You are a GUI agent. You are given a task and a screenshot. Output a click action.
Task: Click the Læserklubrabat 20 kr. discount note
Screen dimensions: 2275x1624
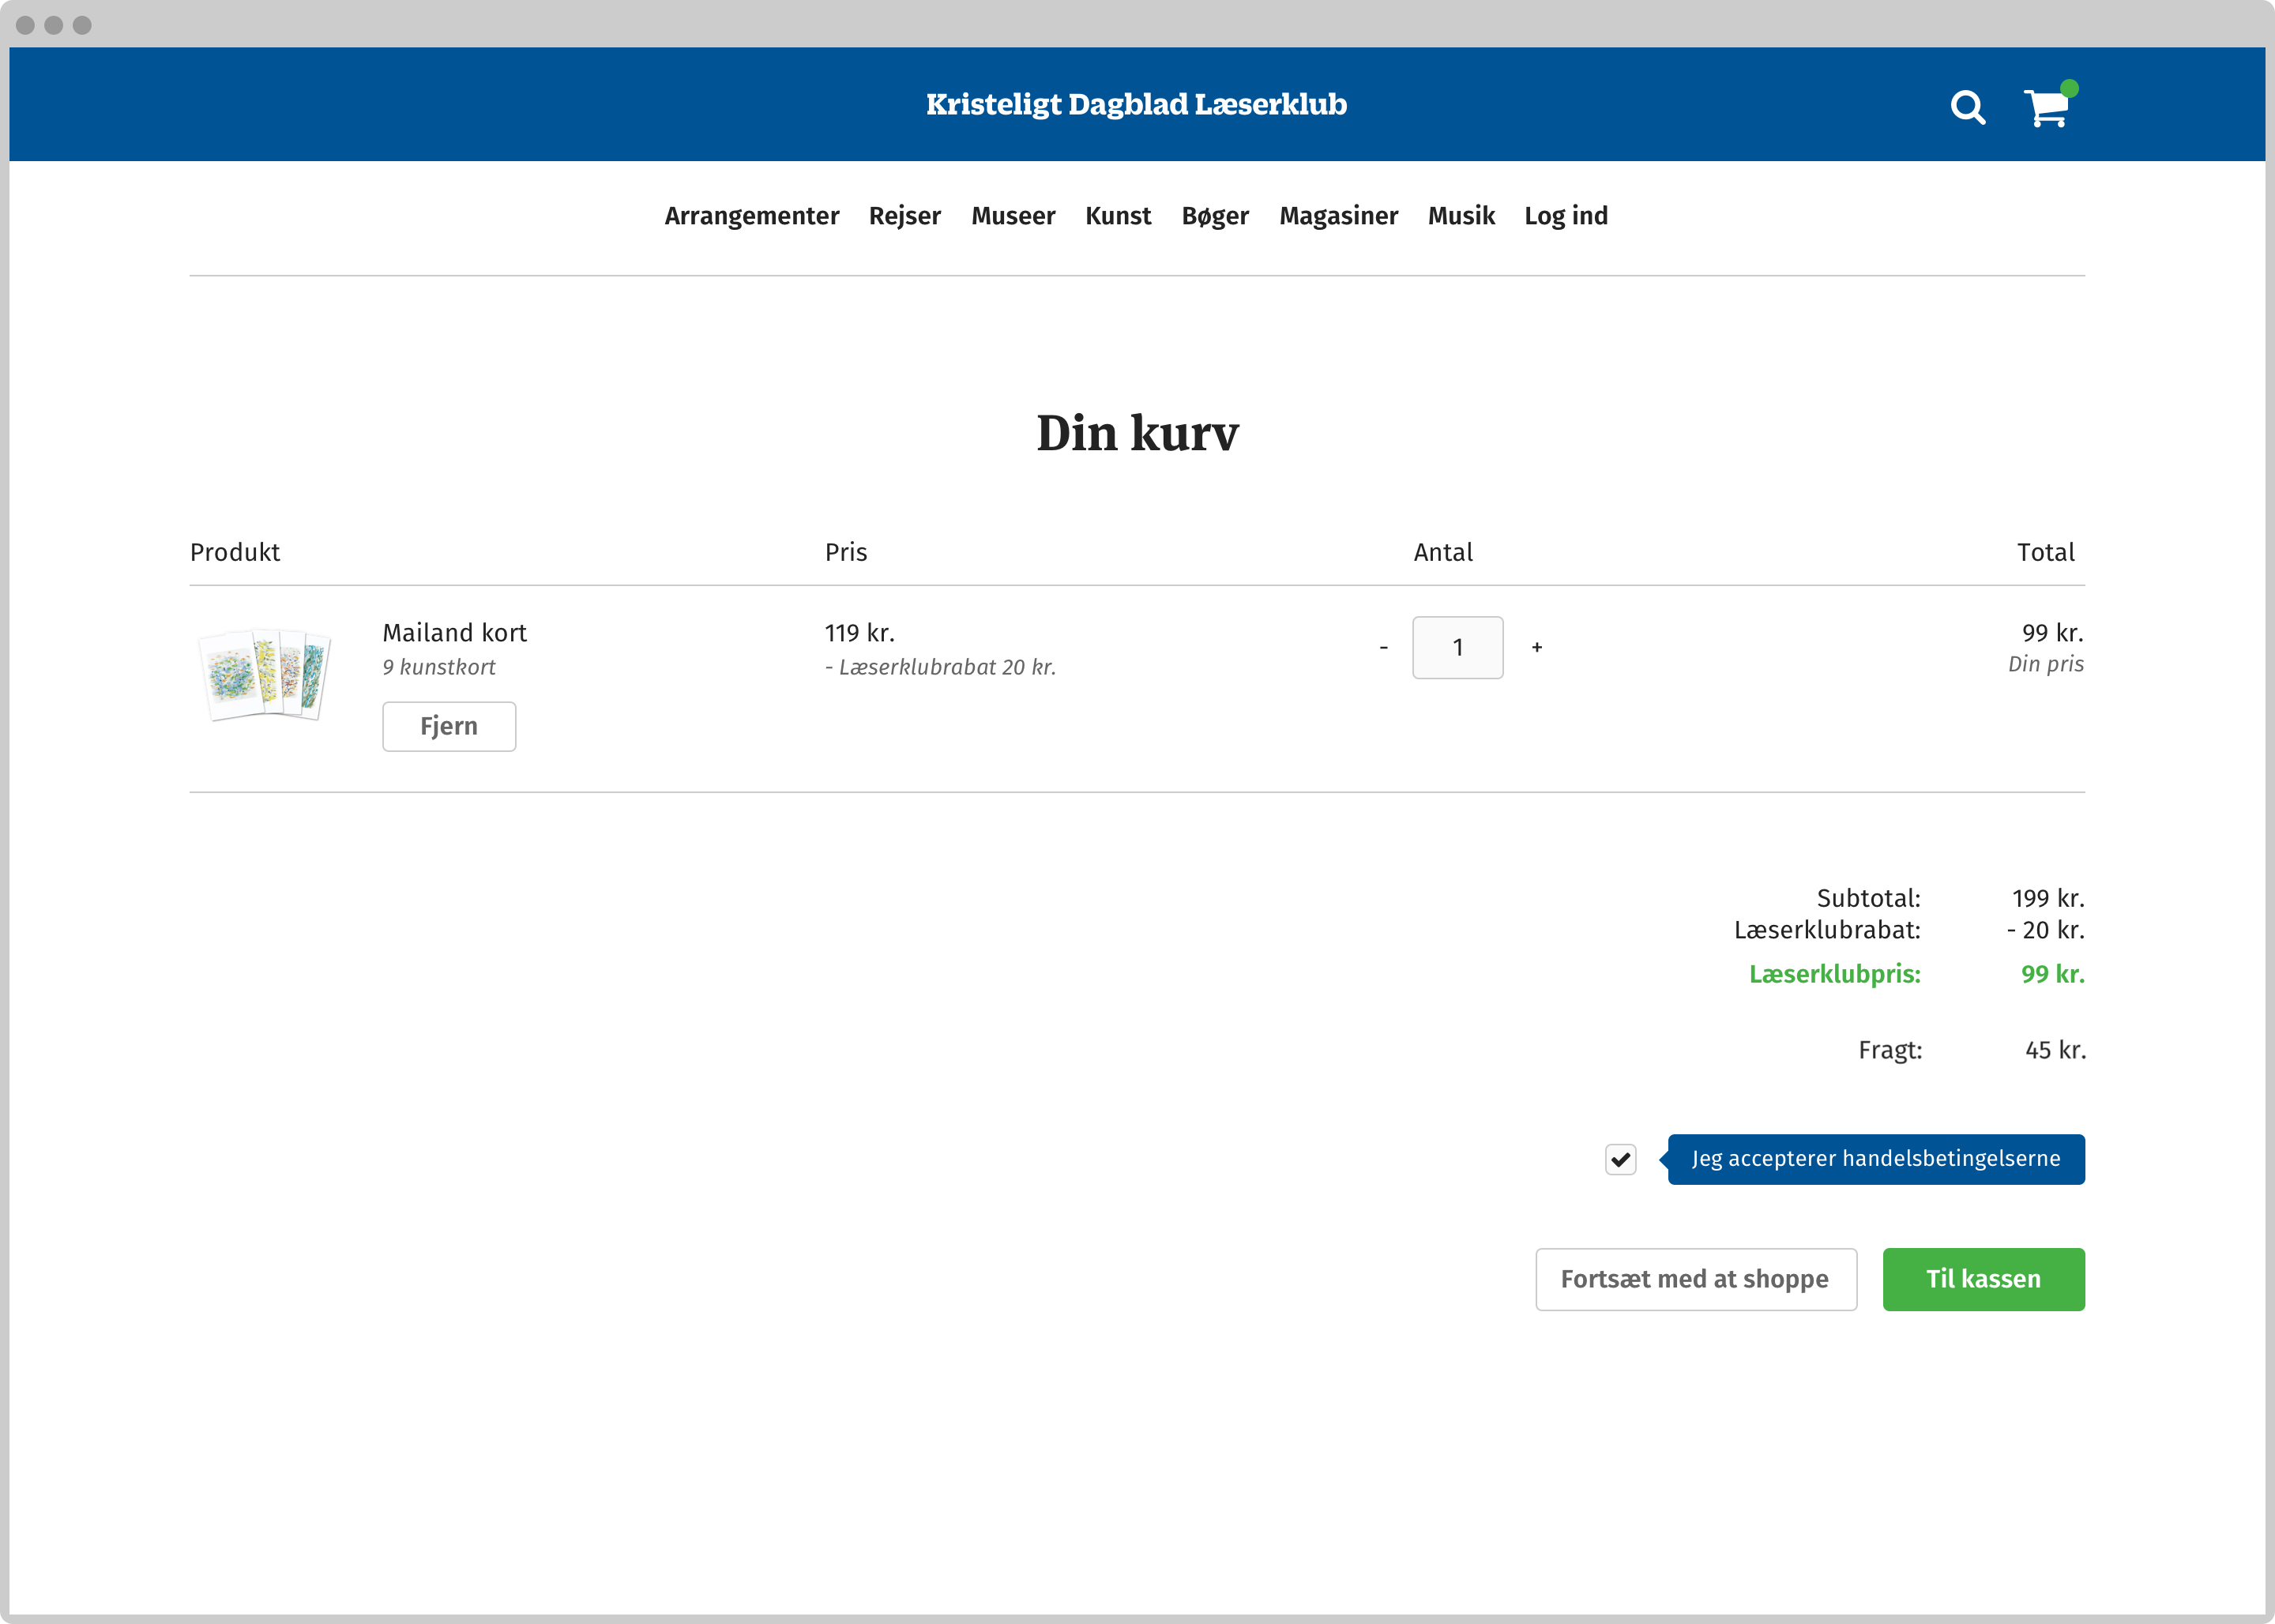940,667
